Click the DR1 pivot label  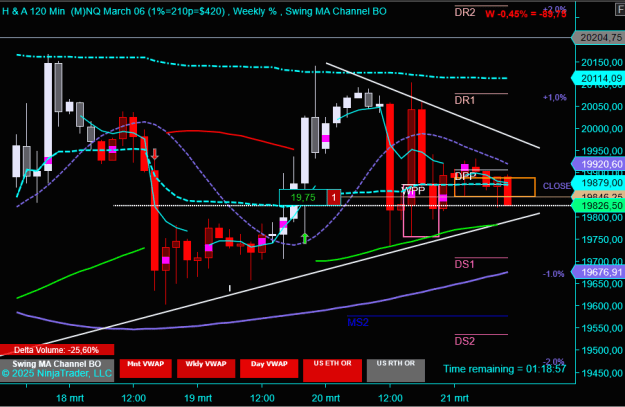coord(465,100)
